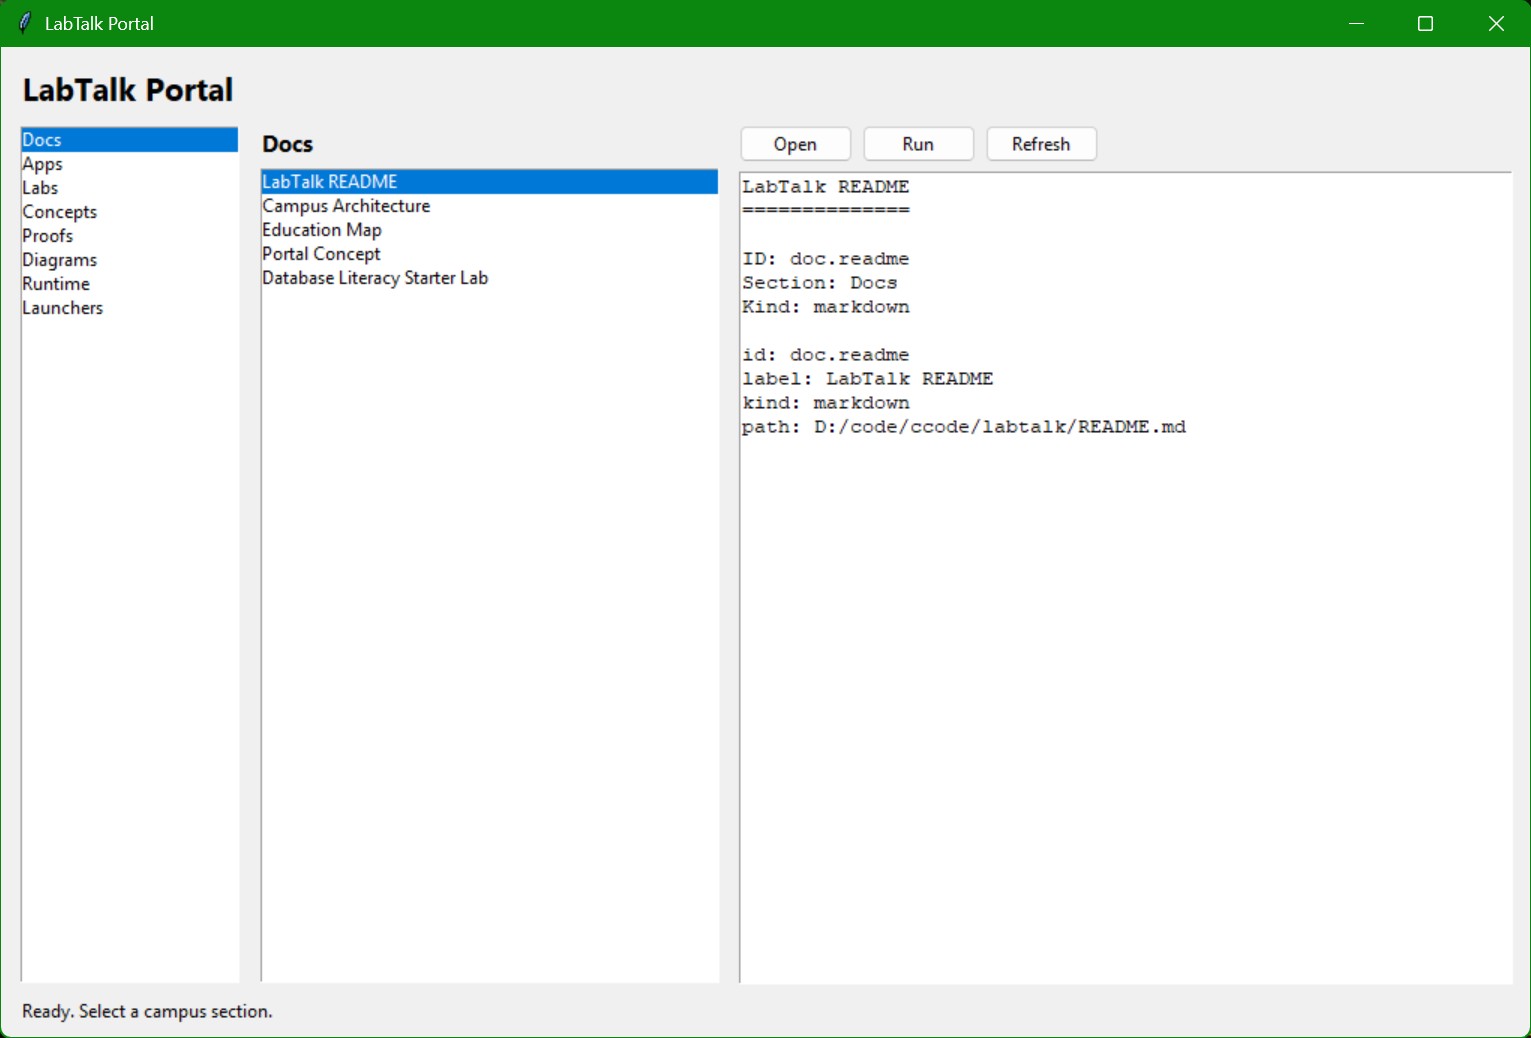The image size is (1531, 1038).
Task: Close the LabTalk Portal window
Action: [x=1496, y=23]
